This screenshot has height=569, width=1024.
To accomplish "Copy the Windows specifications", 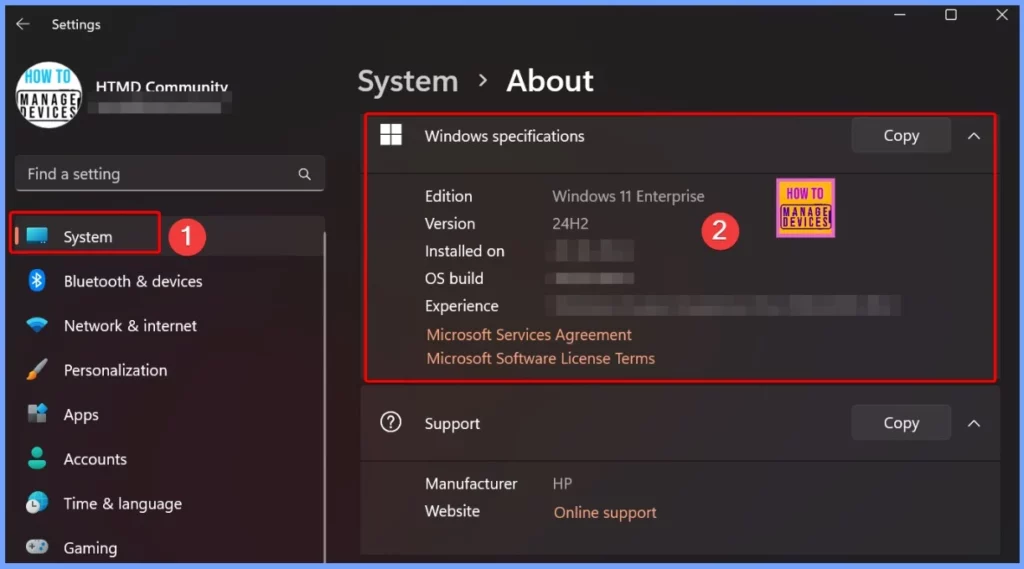I will point(901,136).
